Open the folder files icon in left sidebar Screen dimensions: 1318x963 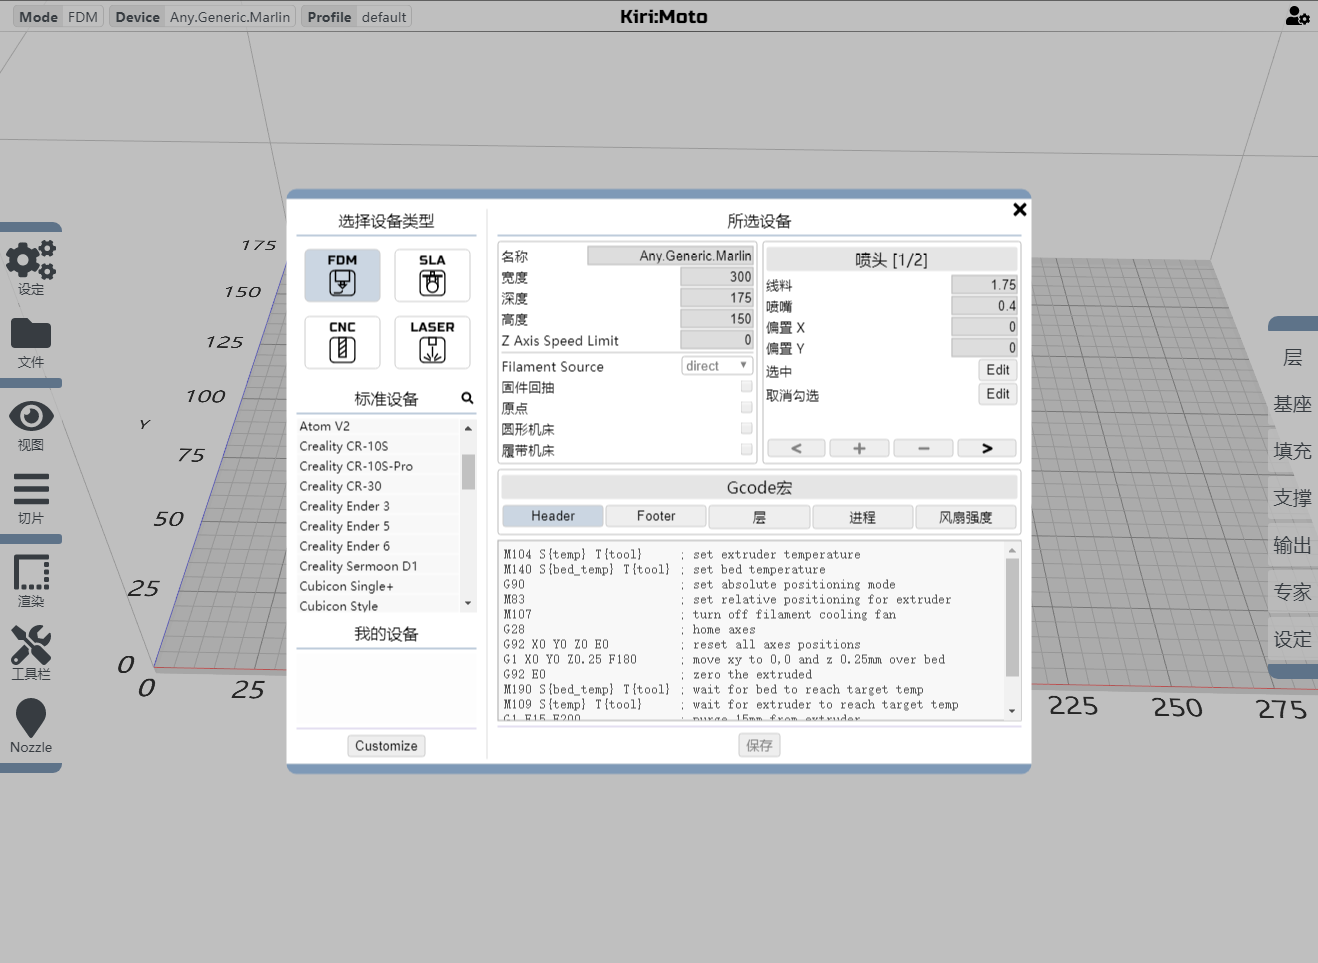tap(31, 334)
